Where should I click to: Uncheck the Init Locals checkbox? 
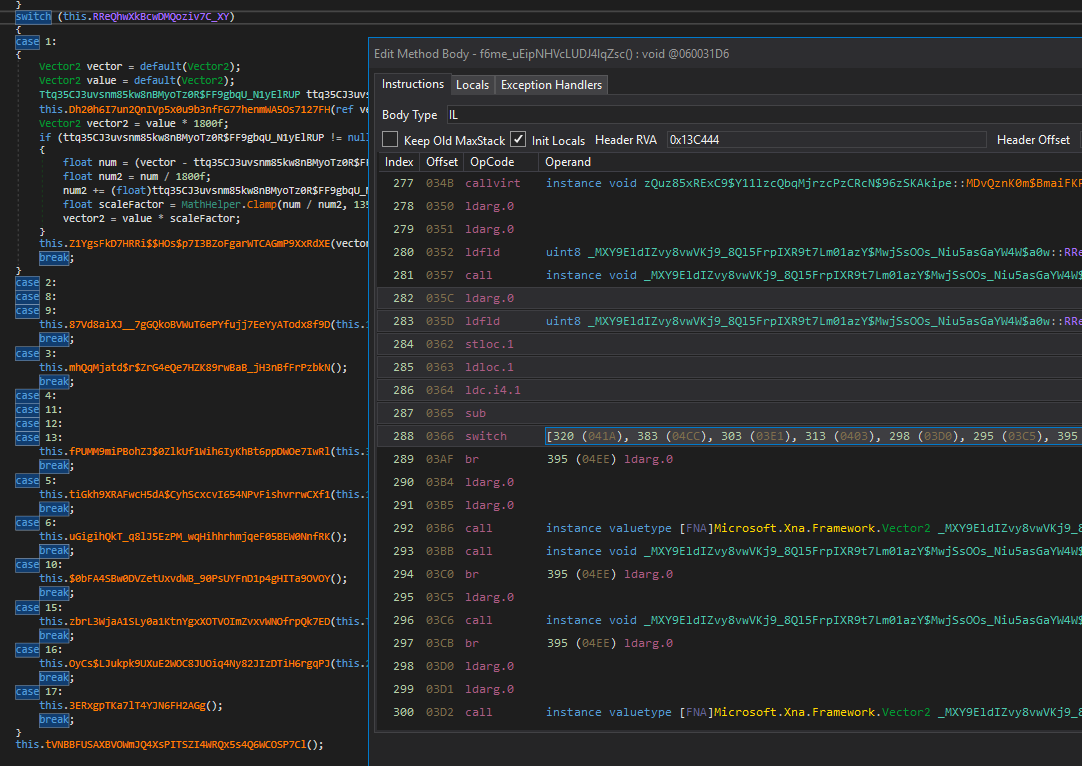pyautogui.click(x=518, y=140)
